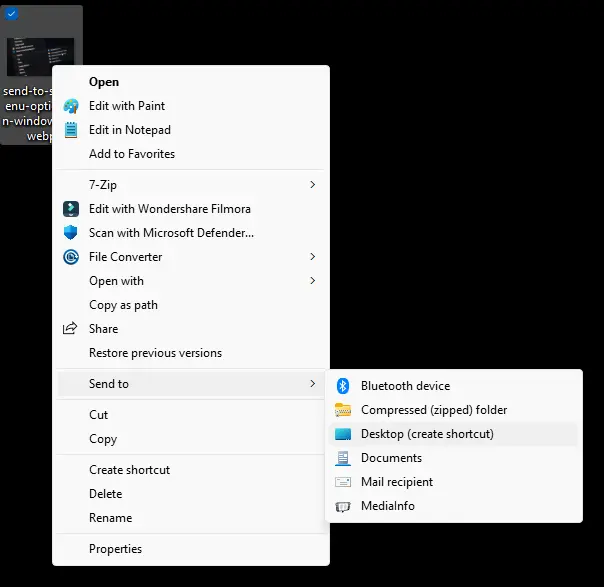Click the Paint icon beside Edit with Paint
The width and height of the screenshot is (604, 587).
71,106
